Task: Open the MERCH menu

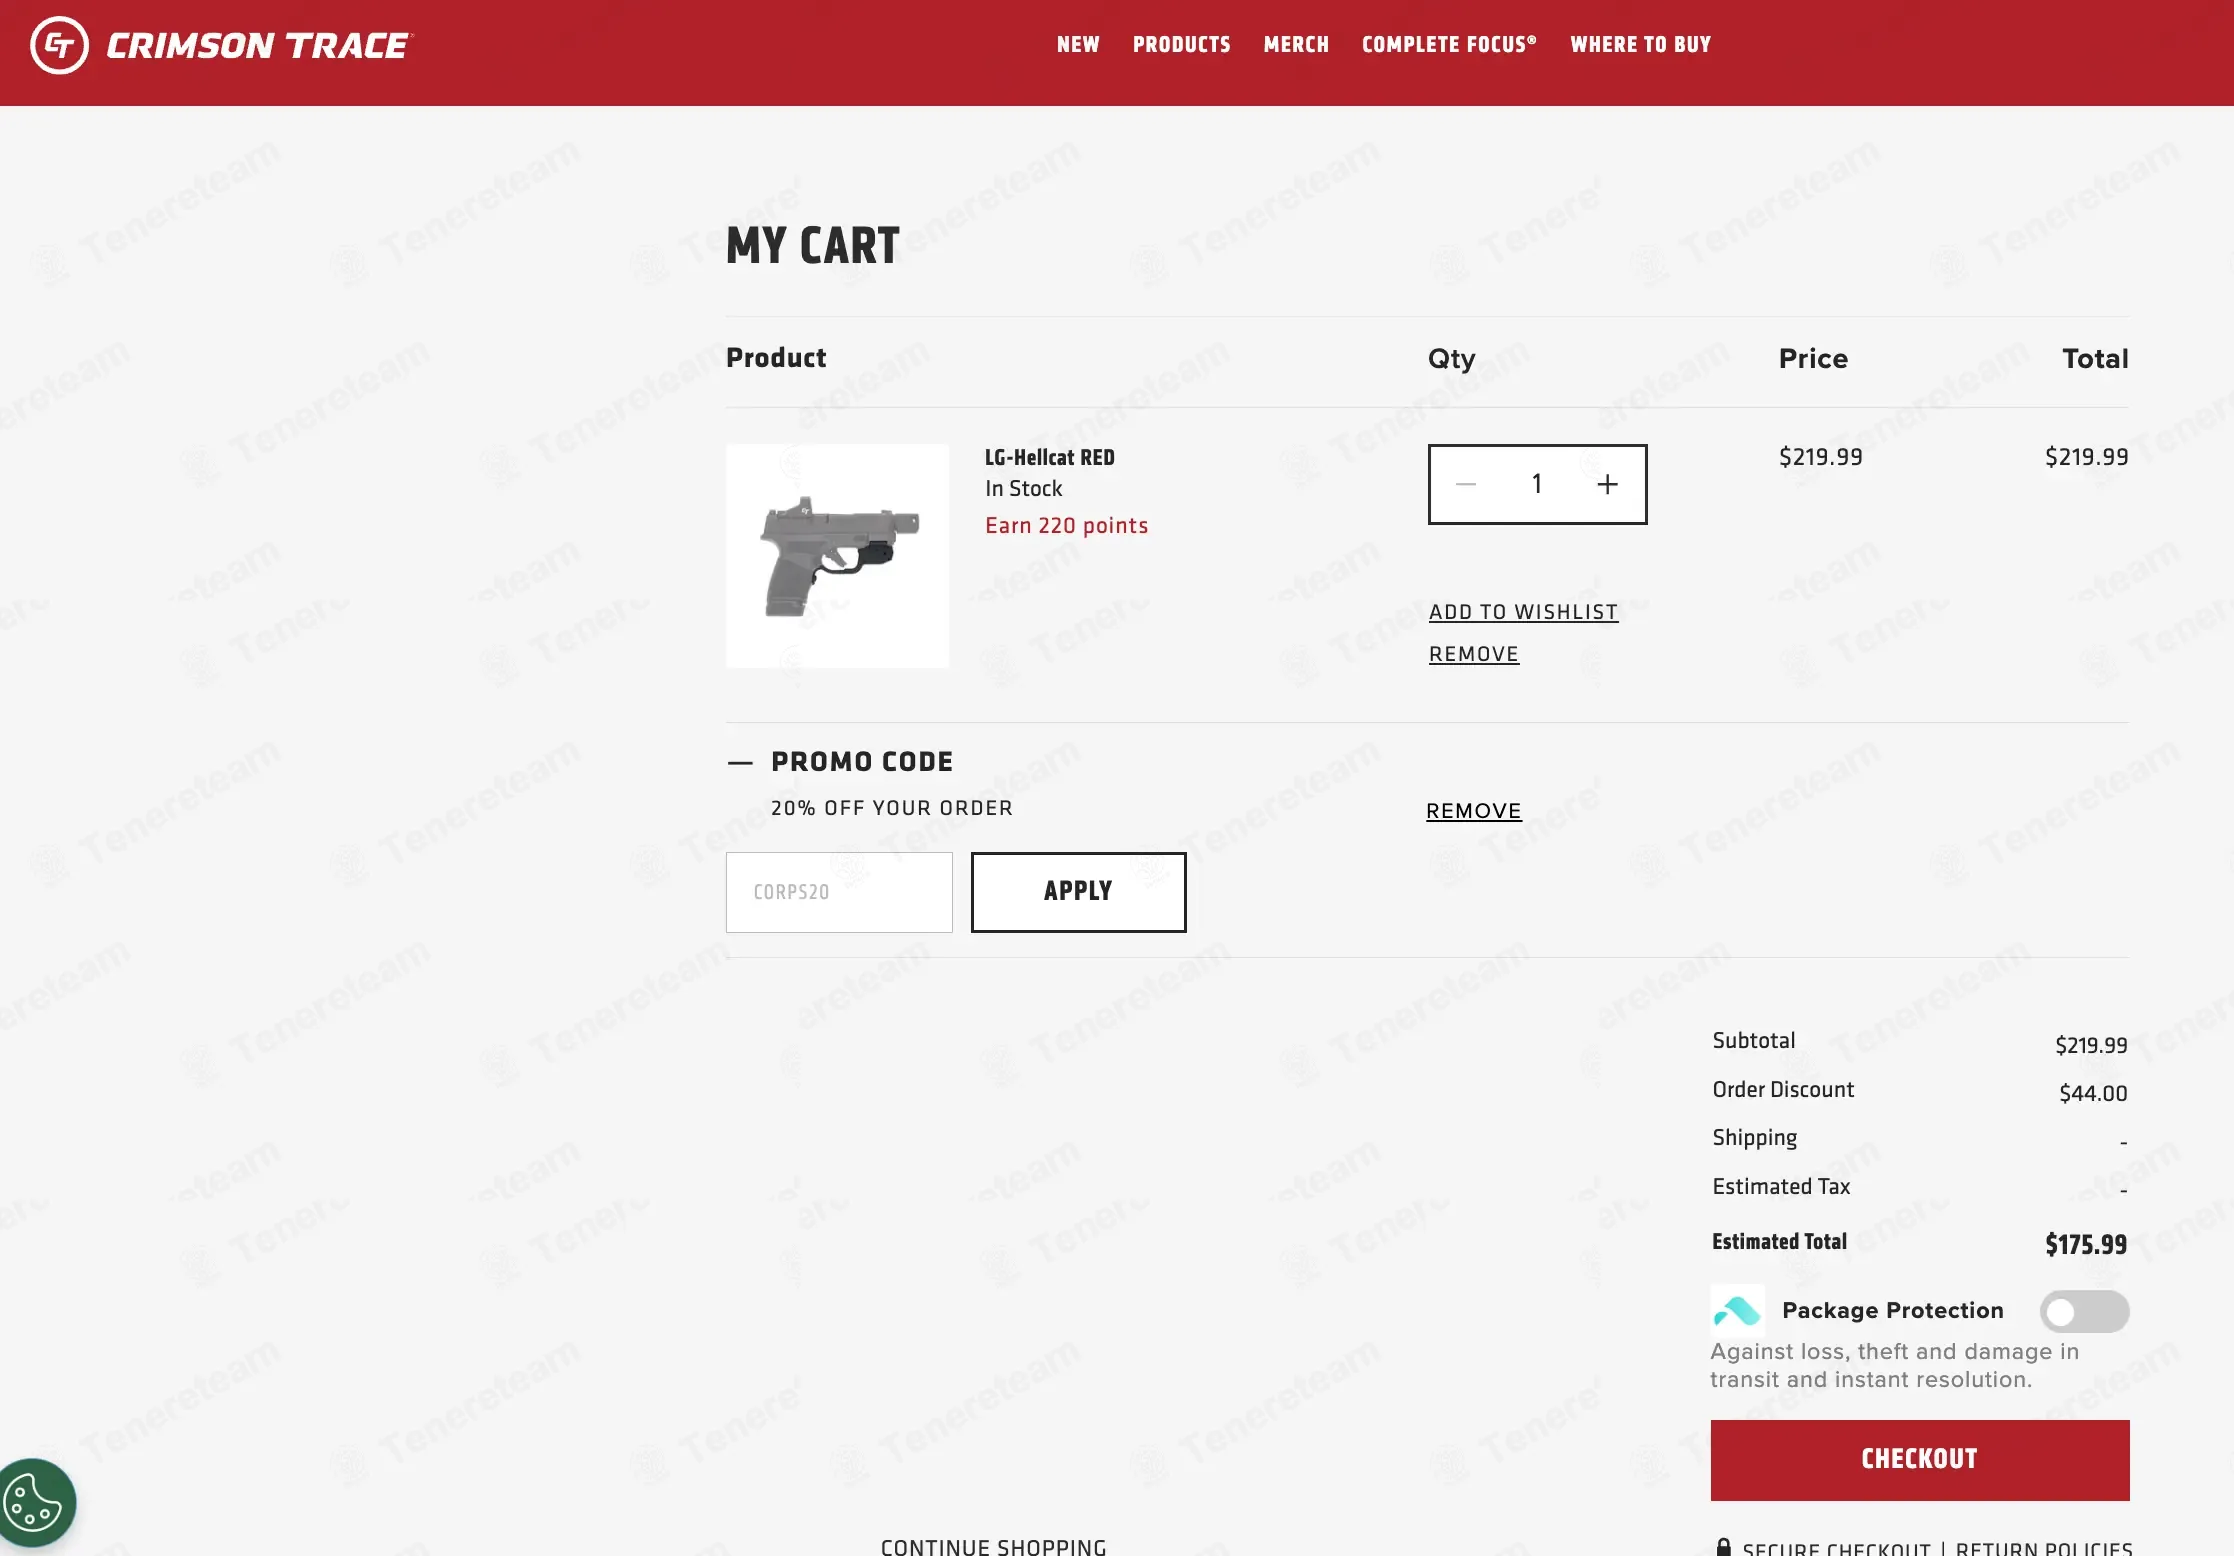Action: pos(1296,45)
